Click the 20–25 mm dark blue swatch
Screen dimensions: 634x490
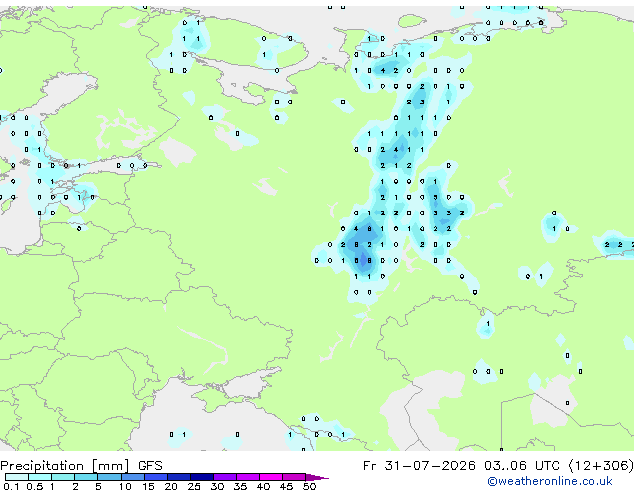coord(178,477)
